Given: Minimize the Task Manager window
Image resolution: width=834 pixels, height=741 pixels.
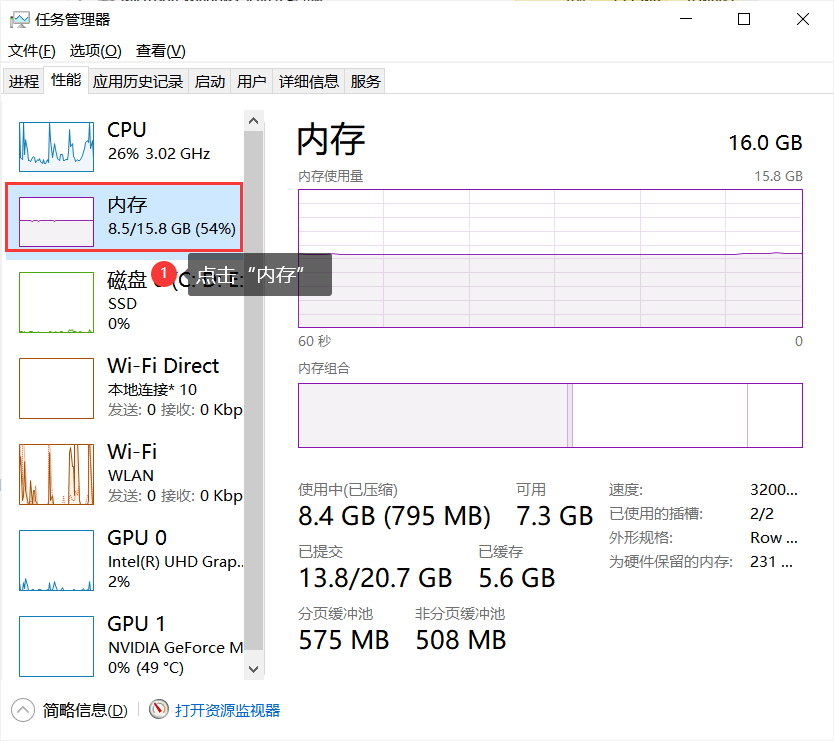Looking at the screenshot, I should 686,19.
